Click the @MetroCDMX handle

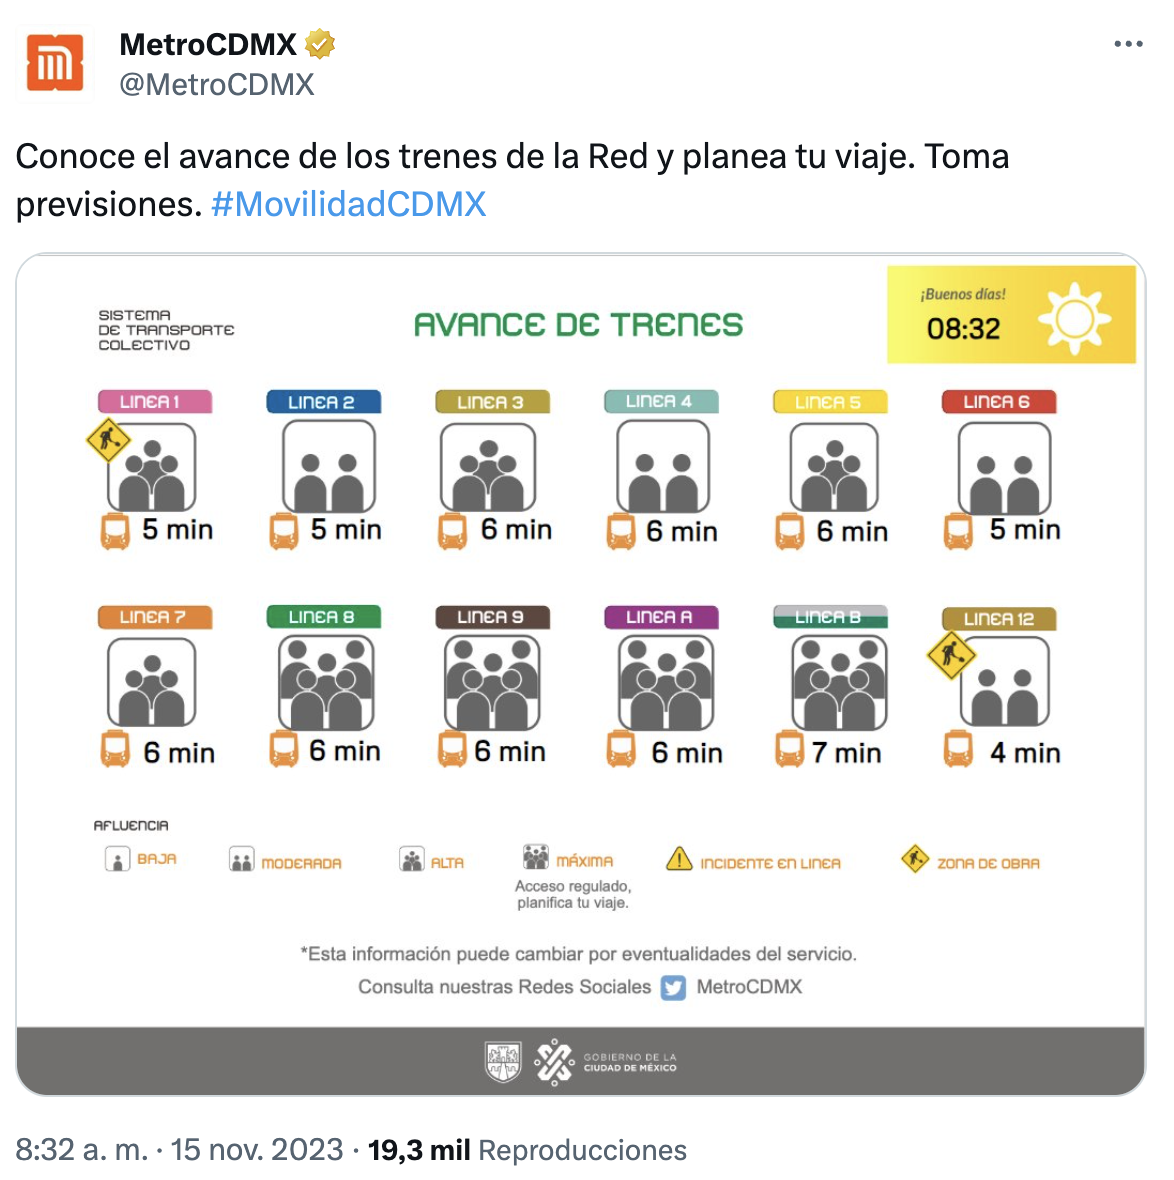pos(217,85)
